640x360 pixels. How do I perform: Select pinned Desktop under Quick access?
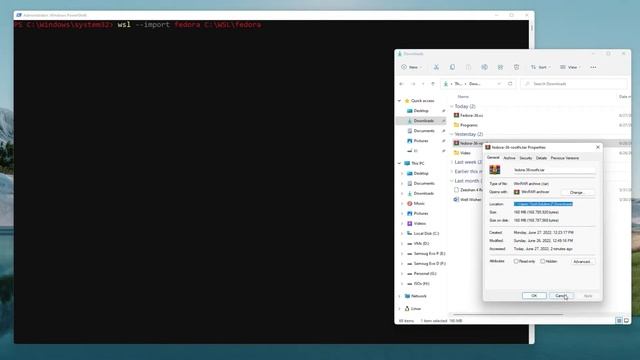421,111
